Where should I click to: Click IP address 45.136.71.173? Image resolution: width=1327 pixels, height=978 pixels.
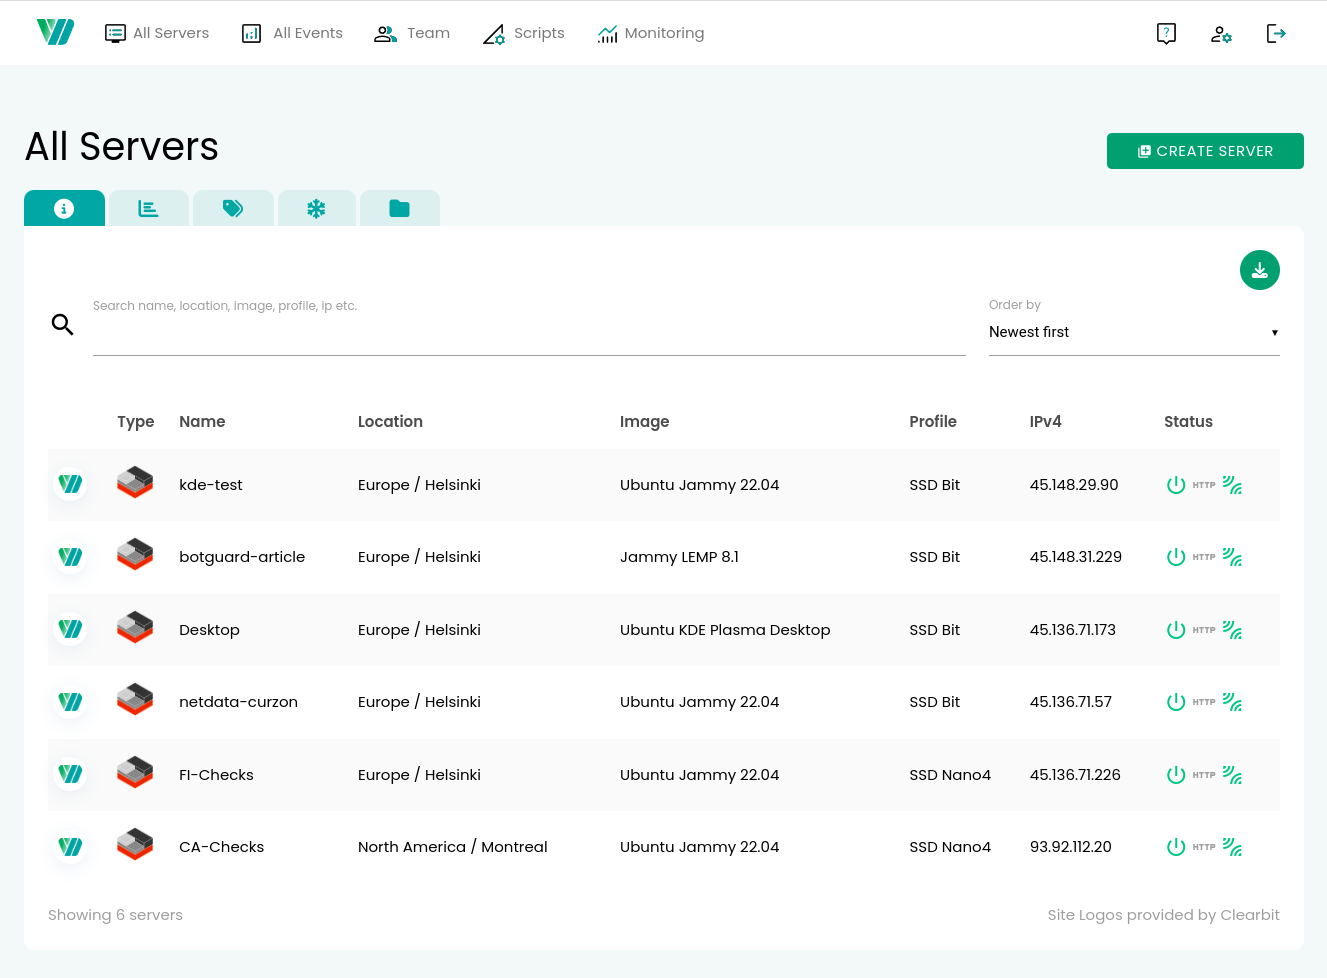tap(1073, 630)
